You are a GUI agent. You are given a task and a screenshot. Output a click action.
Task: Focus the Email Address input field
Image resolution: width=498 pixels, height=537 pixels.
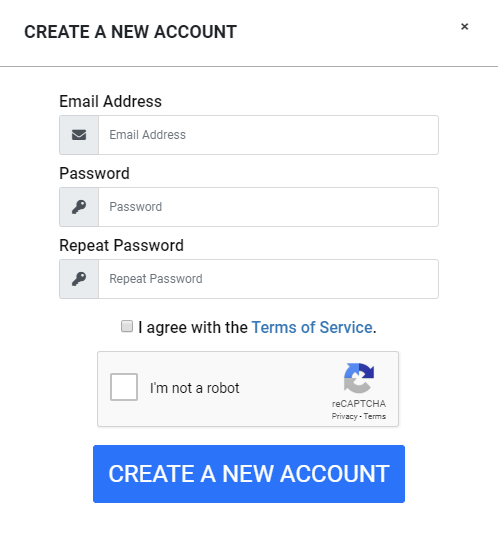(x=269, y=135)
